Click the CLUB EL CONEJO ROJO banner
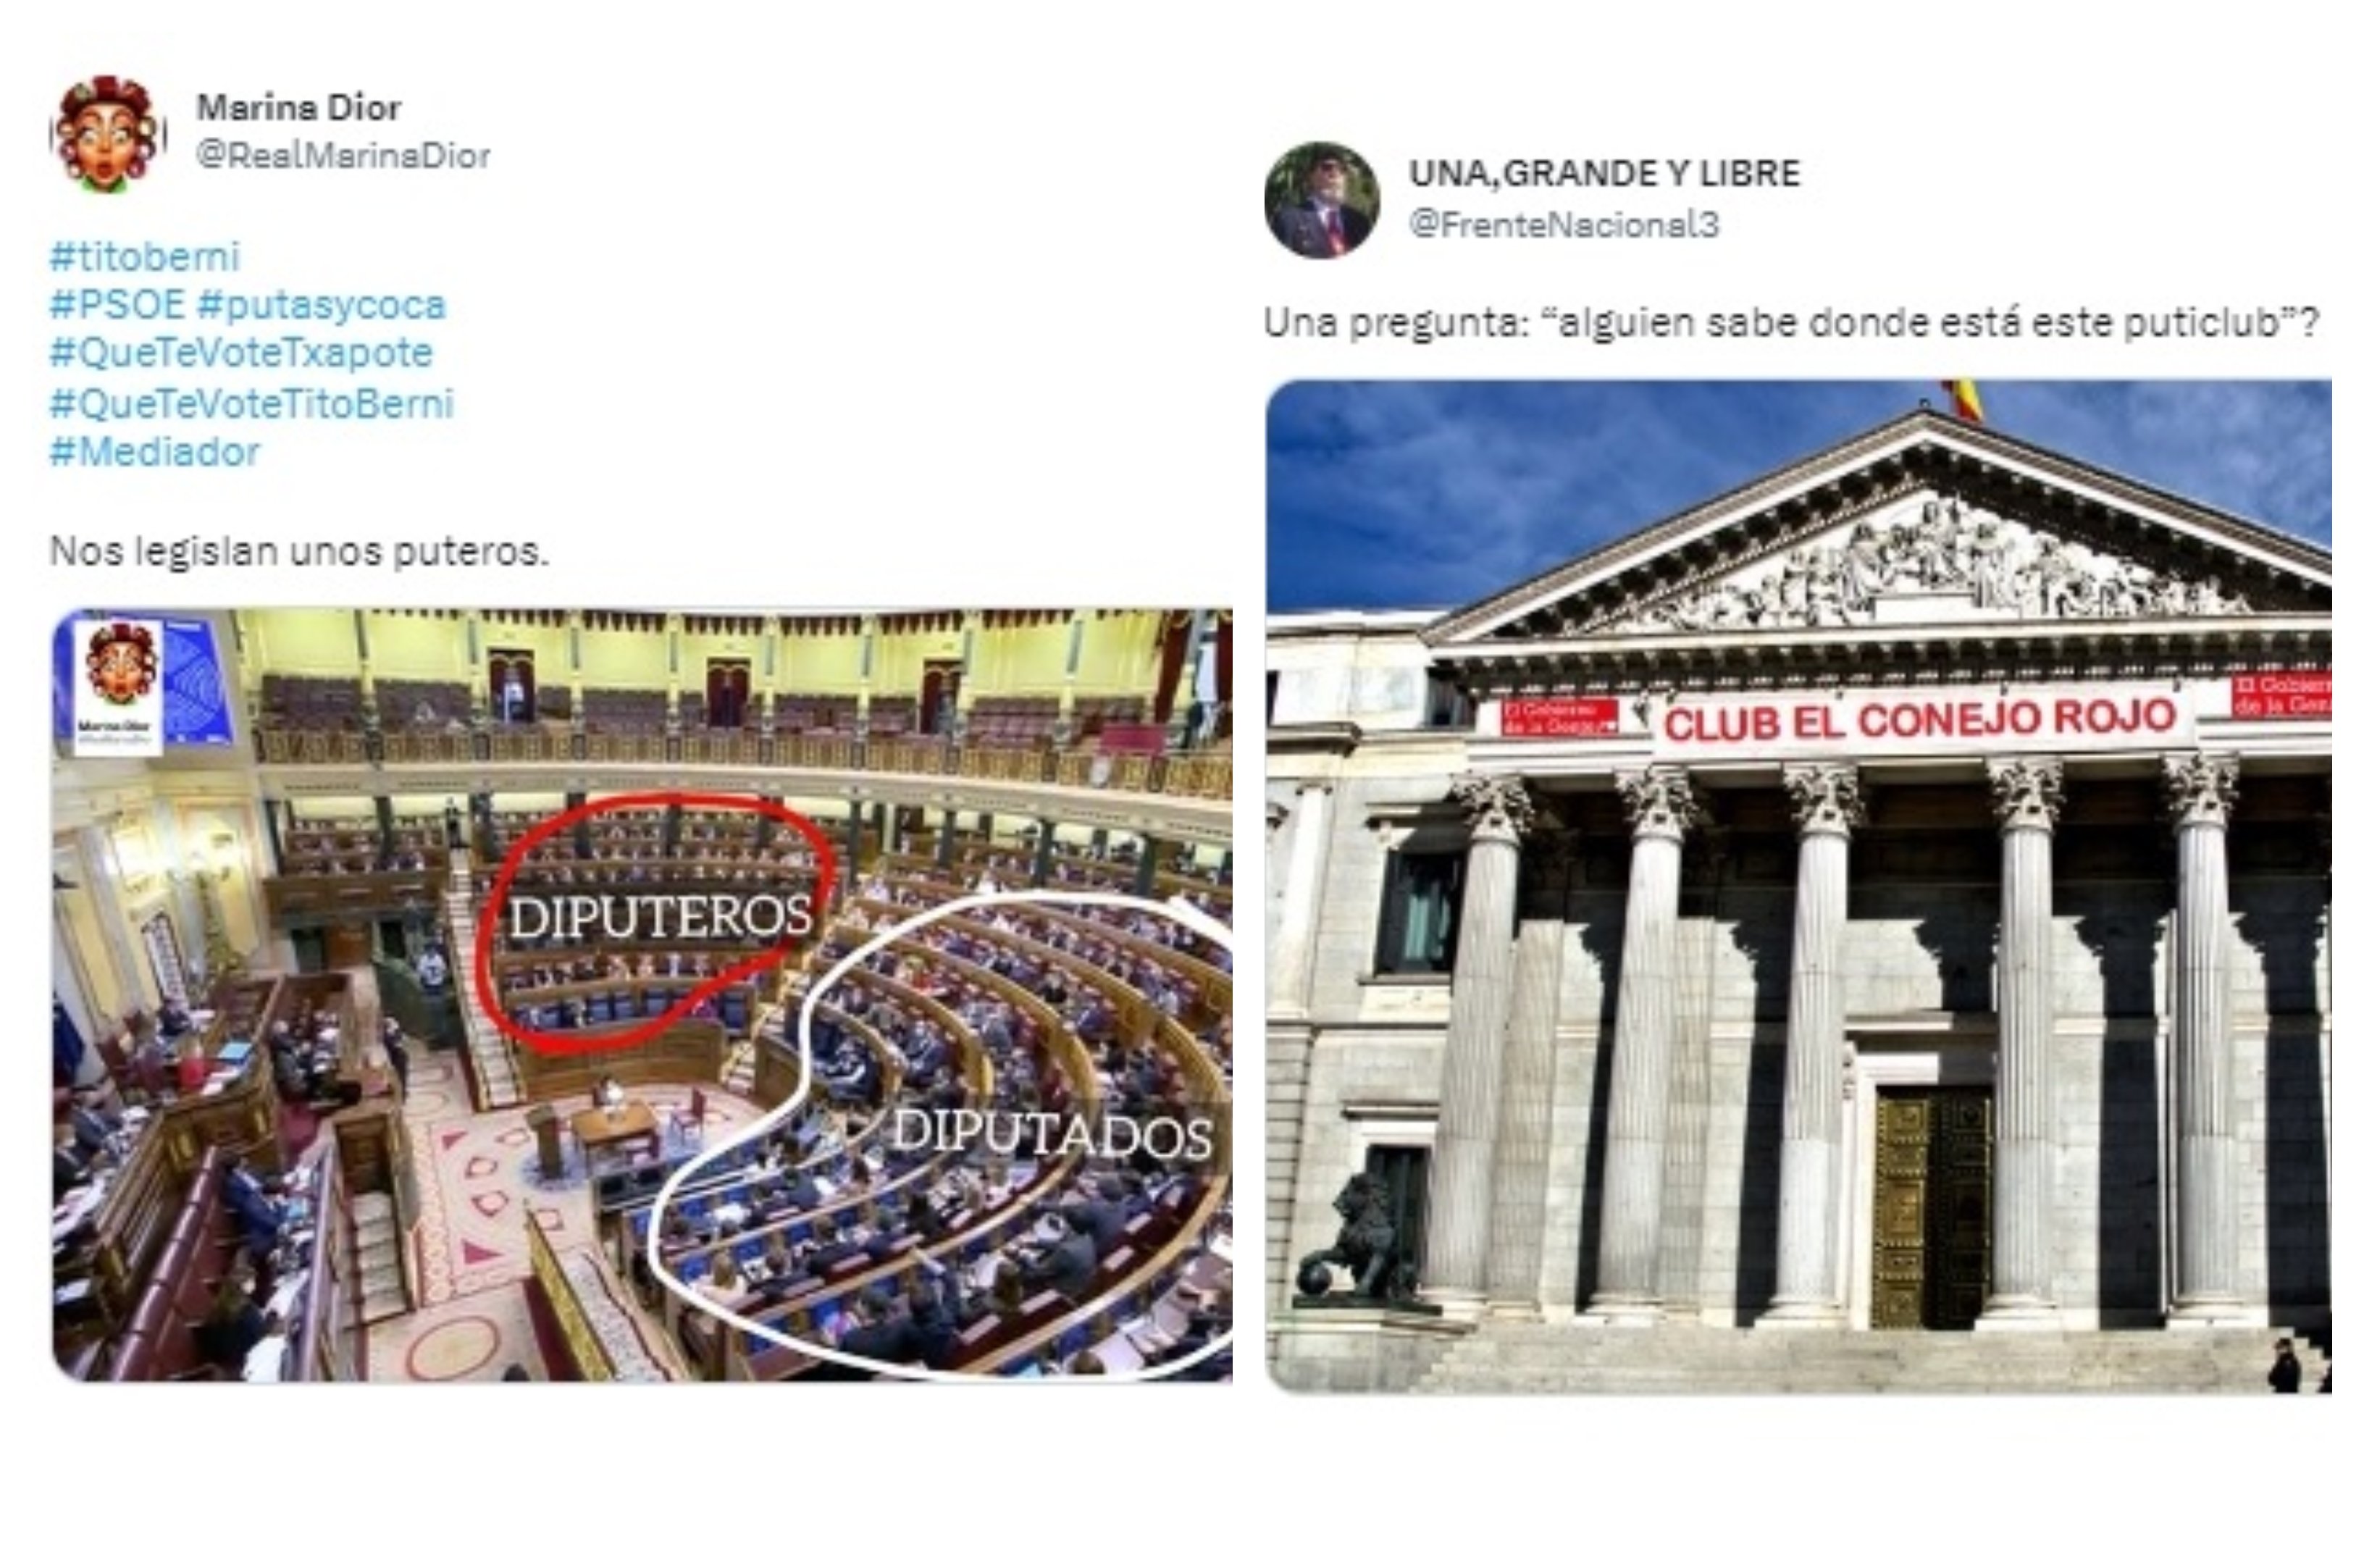 tap(1920, 719)
